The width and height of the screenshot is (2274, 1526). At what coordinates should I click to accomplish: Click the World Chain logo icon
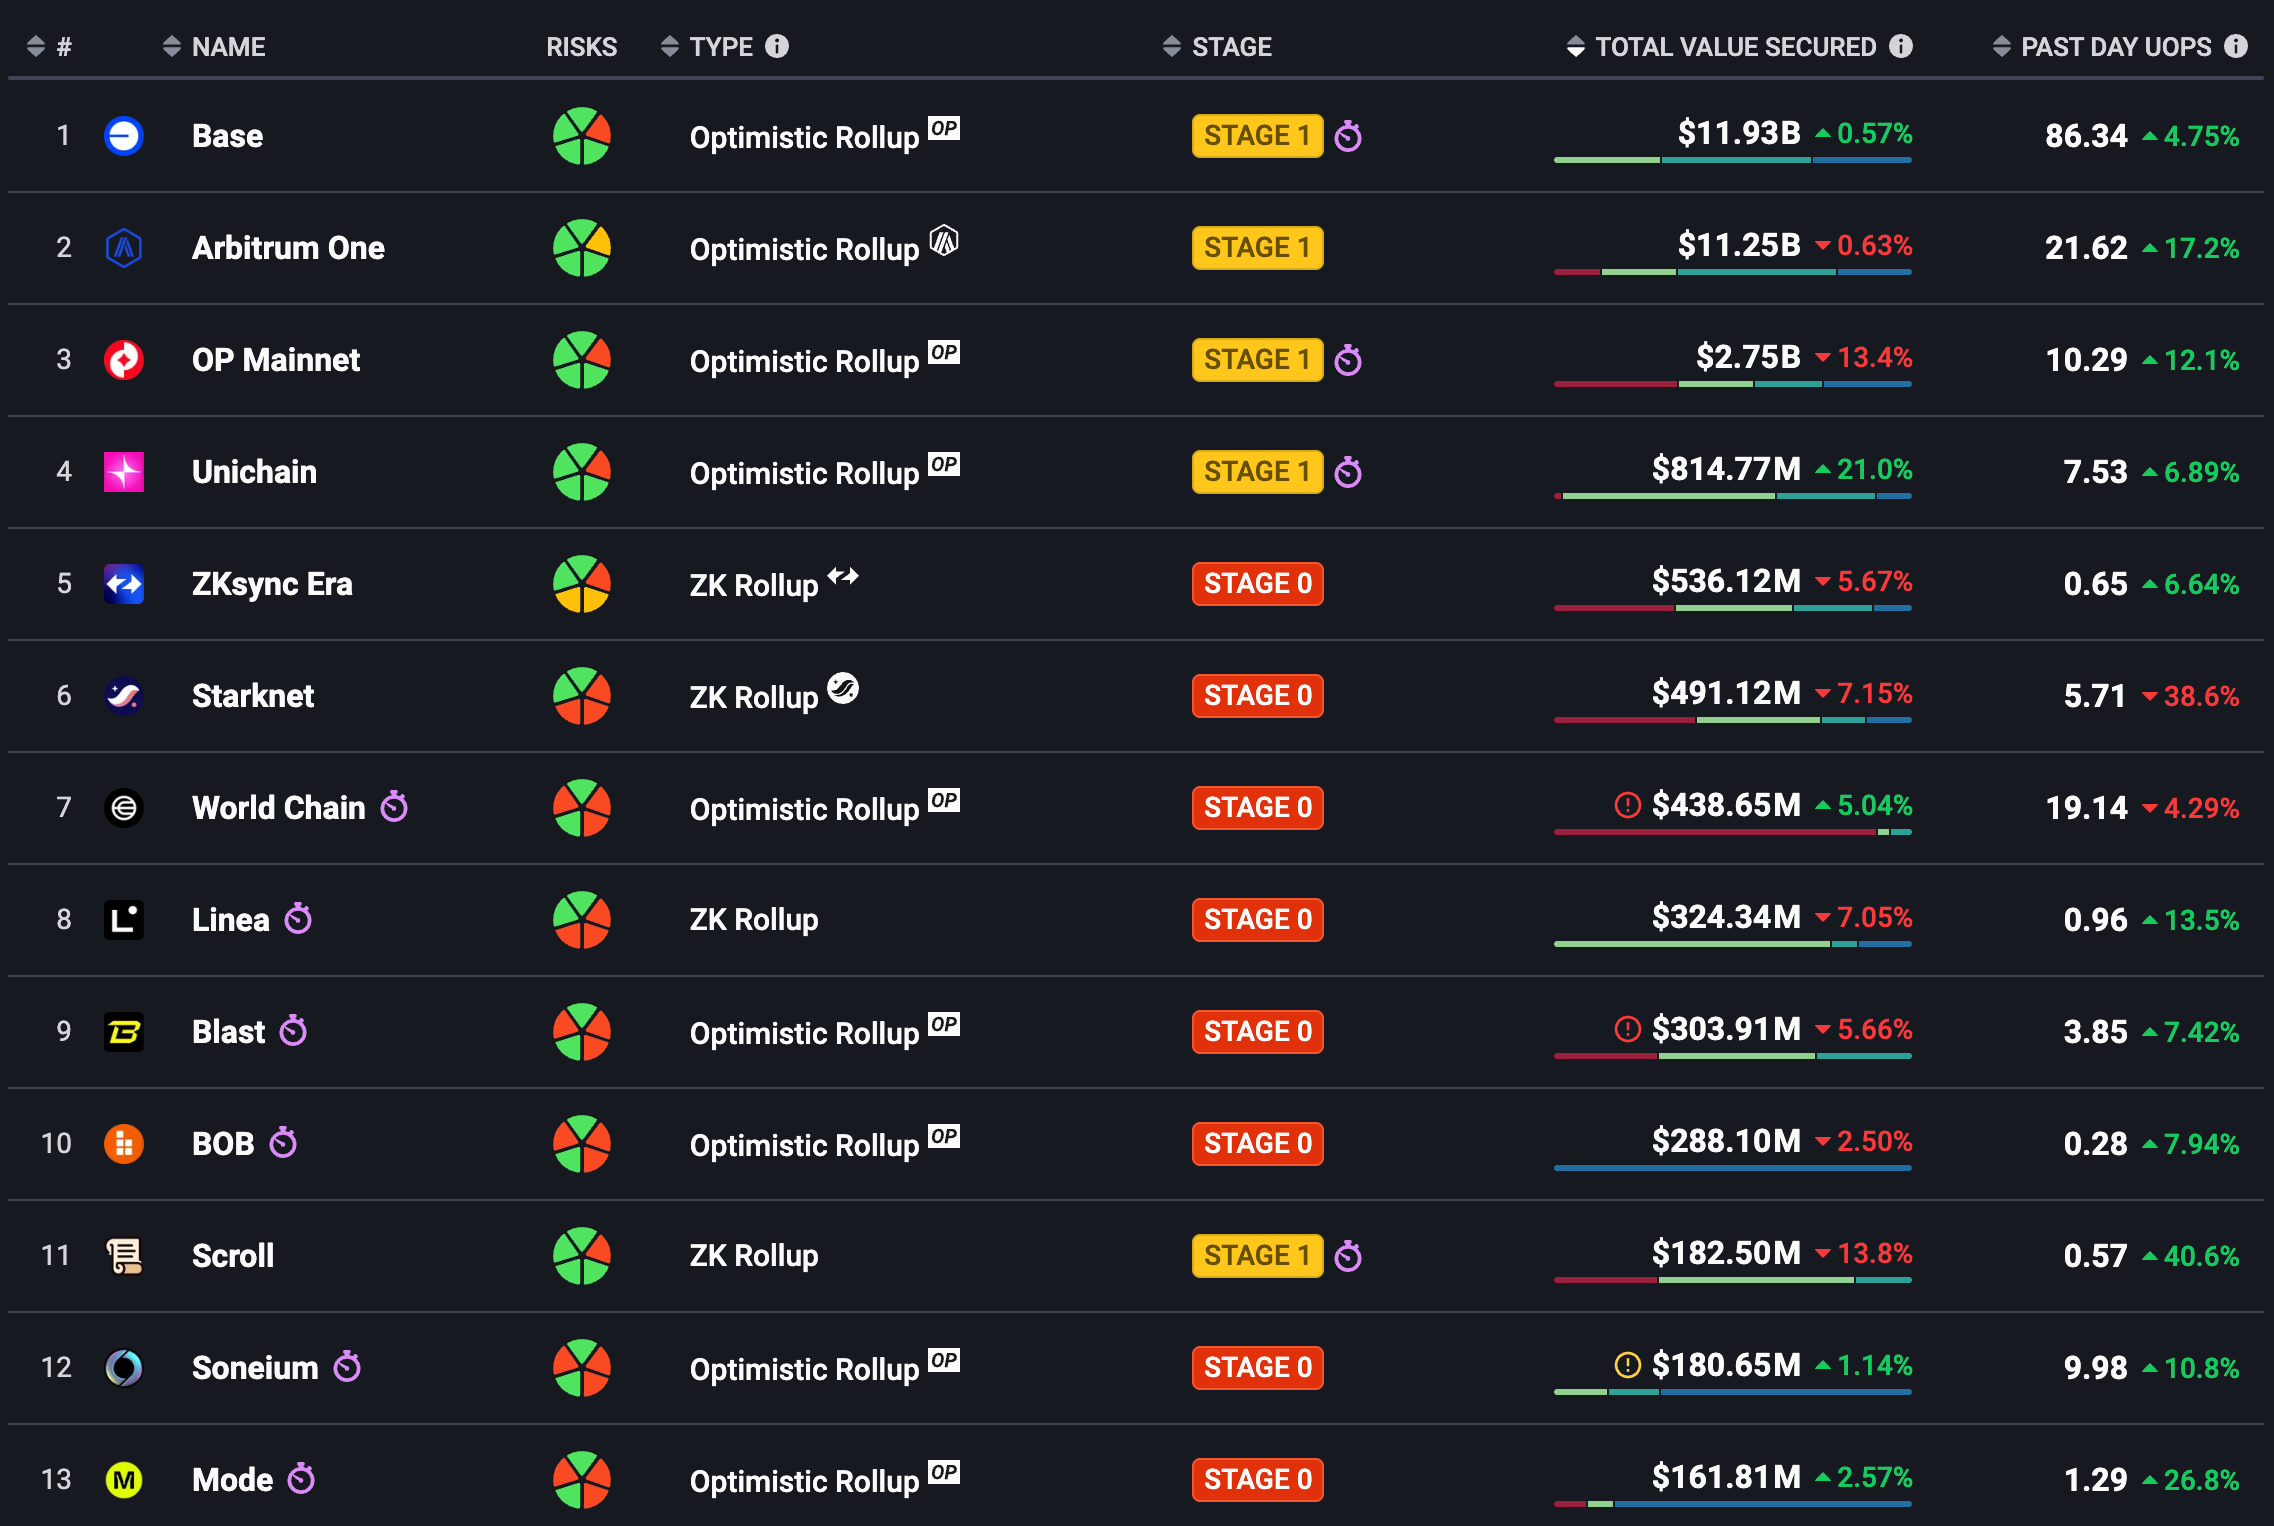124,808
